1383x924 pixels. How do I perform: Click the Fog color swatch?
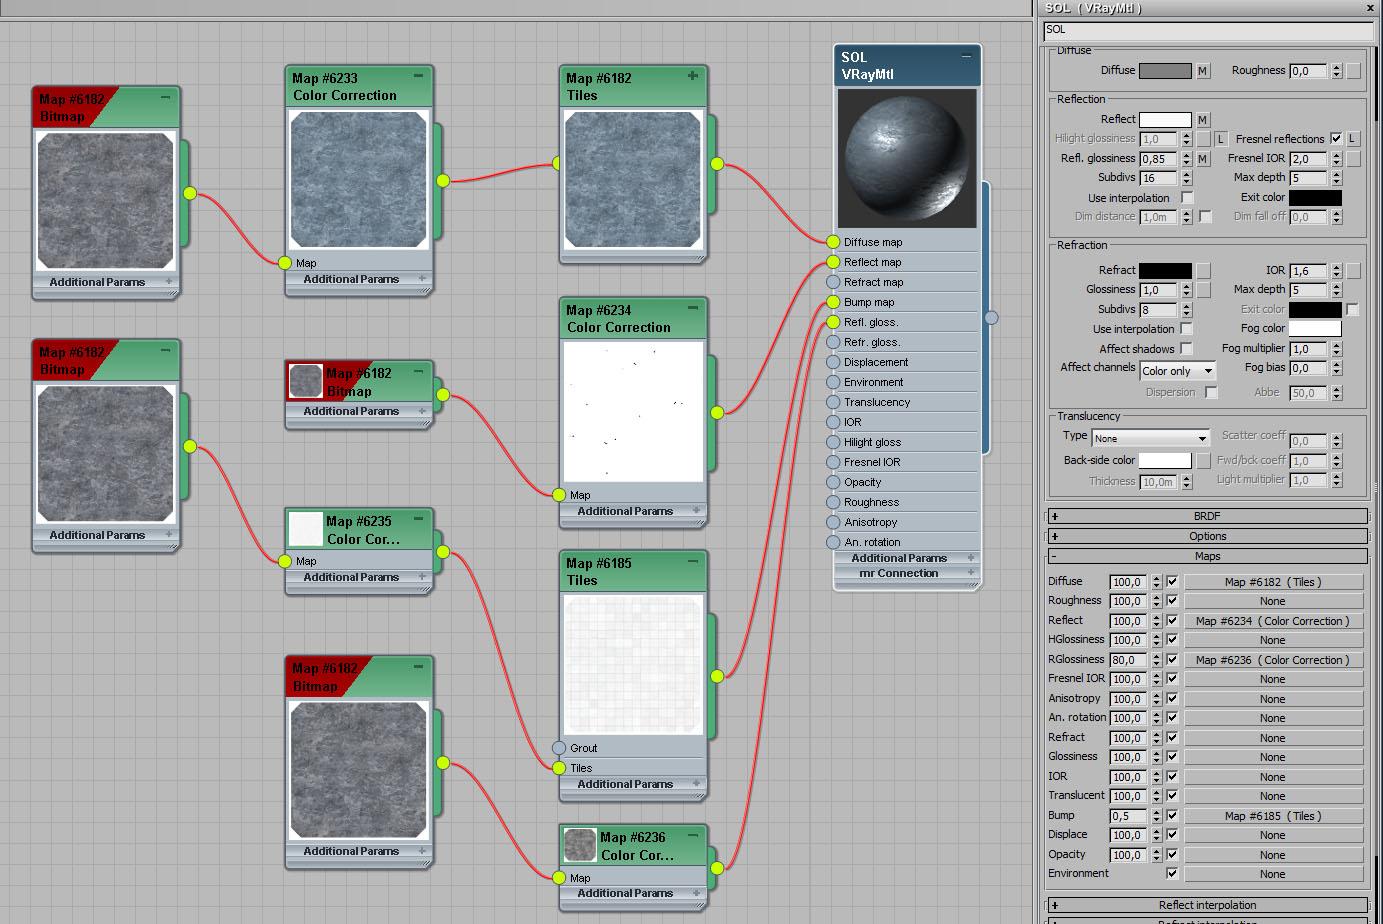coord(1315,329)
